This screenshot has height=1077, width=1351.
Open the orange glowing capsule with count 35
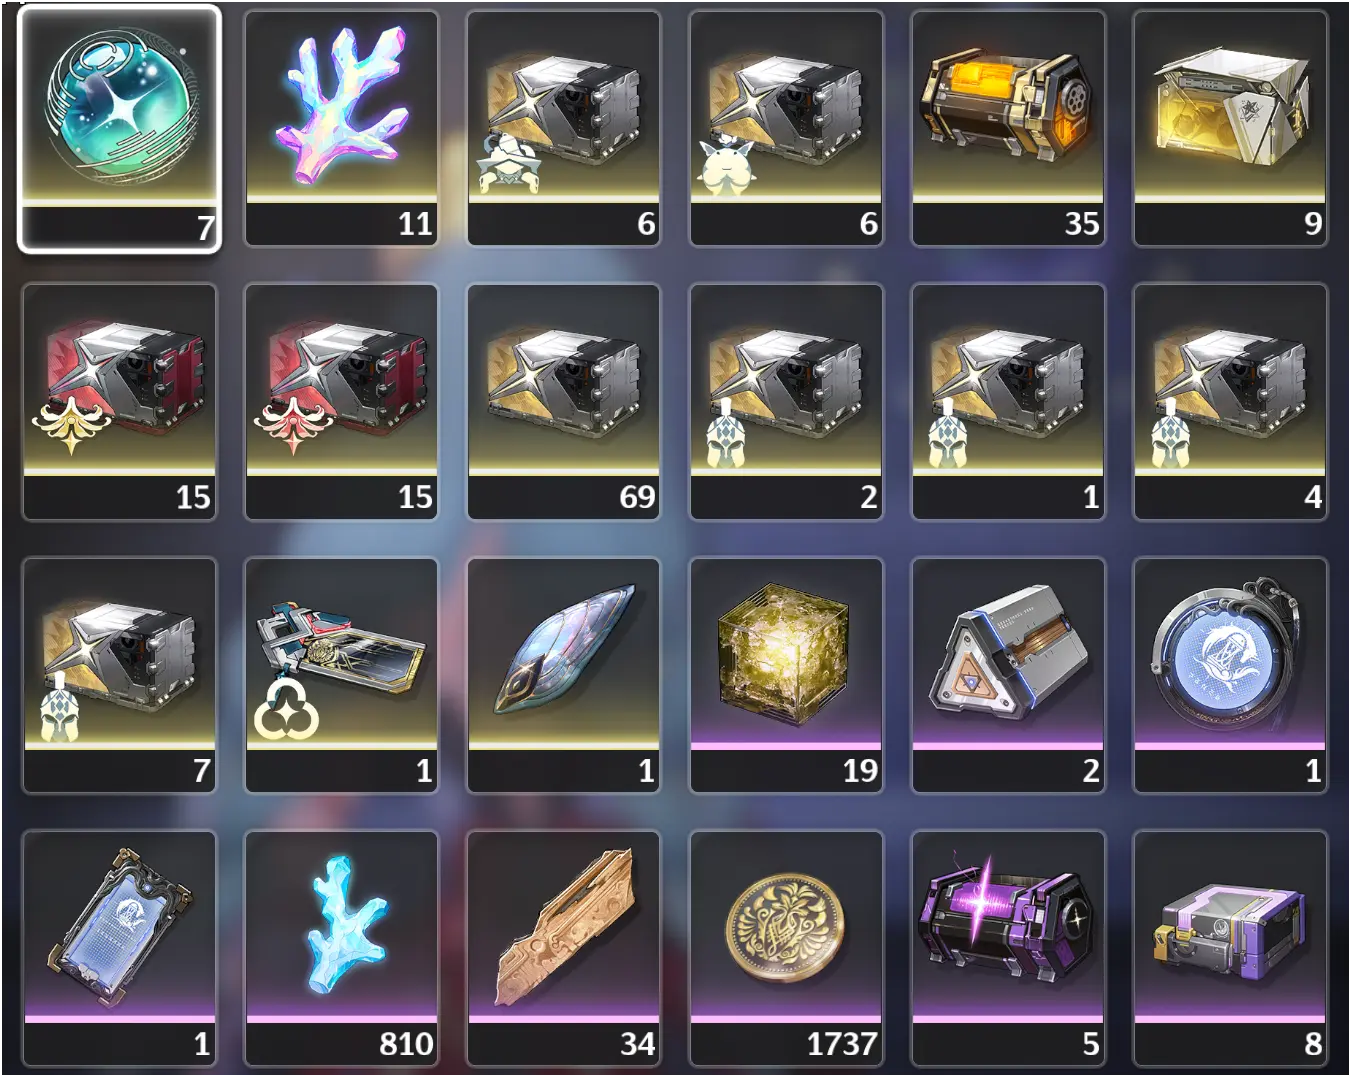pos(1008,129)
